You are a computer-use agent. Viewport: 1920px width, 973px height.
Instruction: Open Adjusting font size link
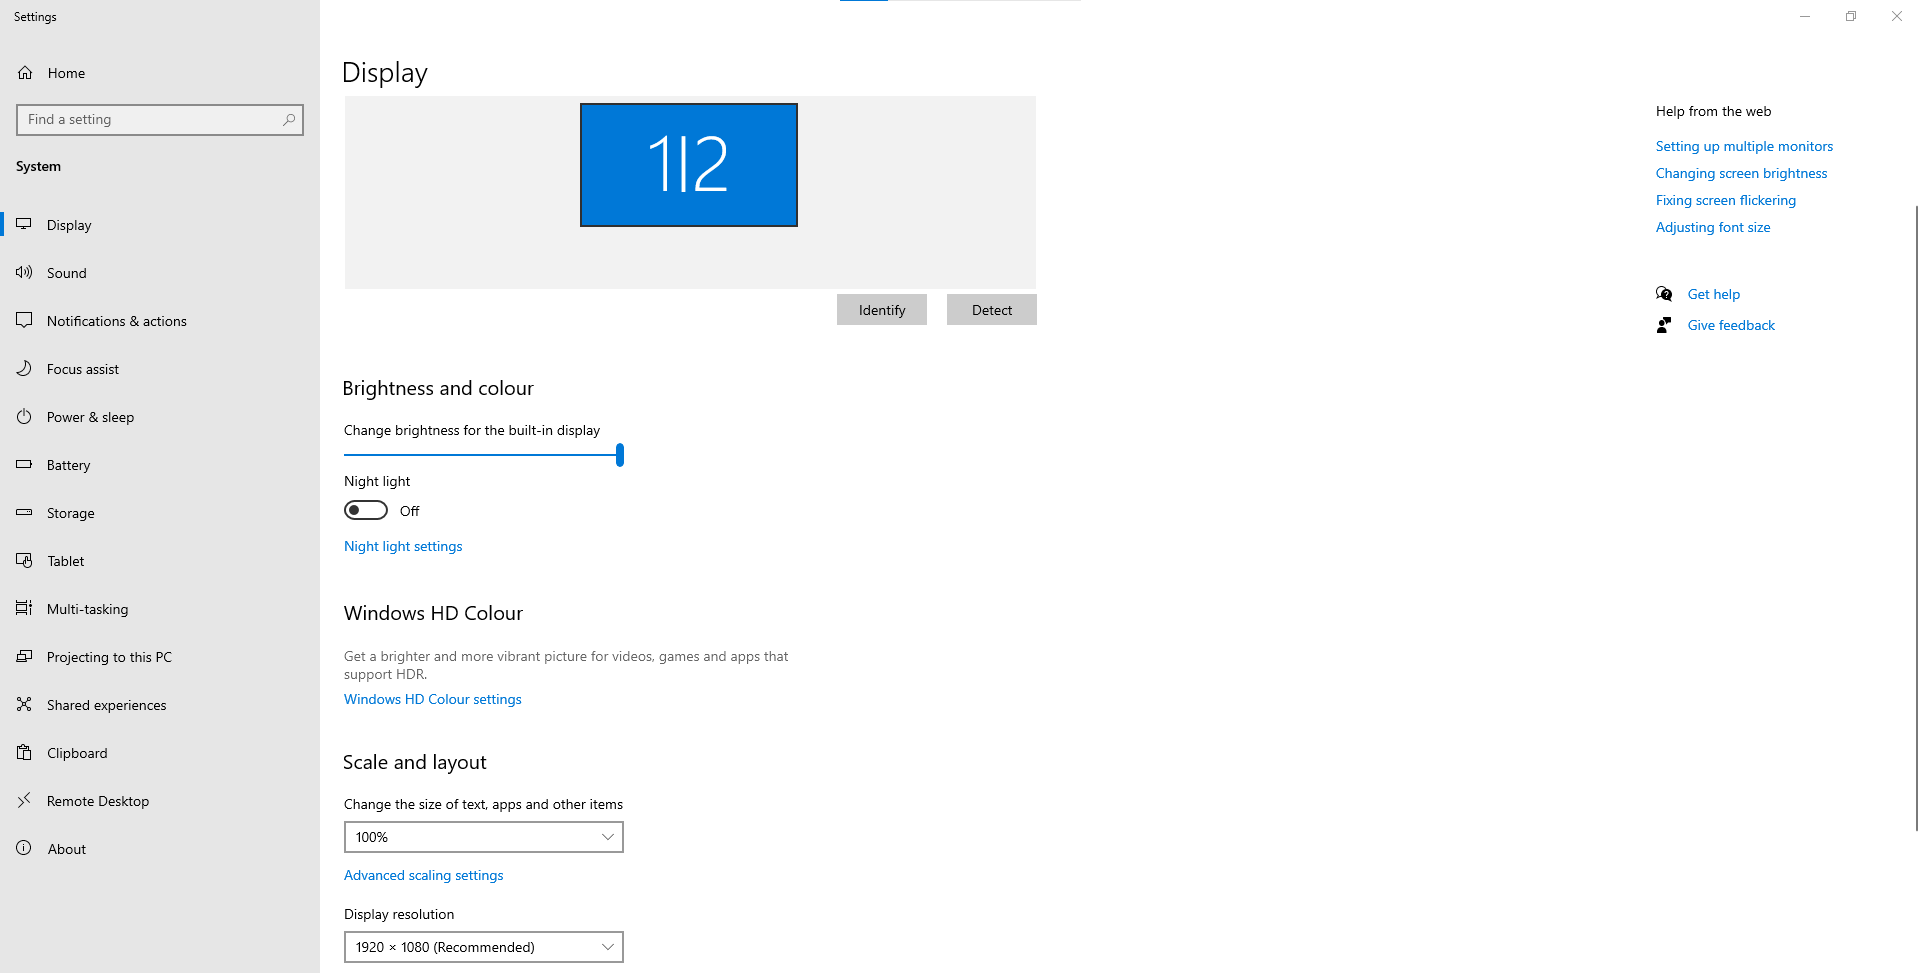[x=1713, y=227]
